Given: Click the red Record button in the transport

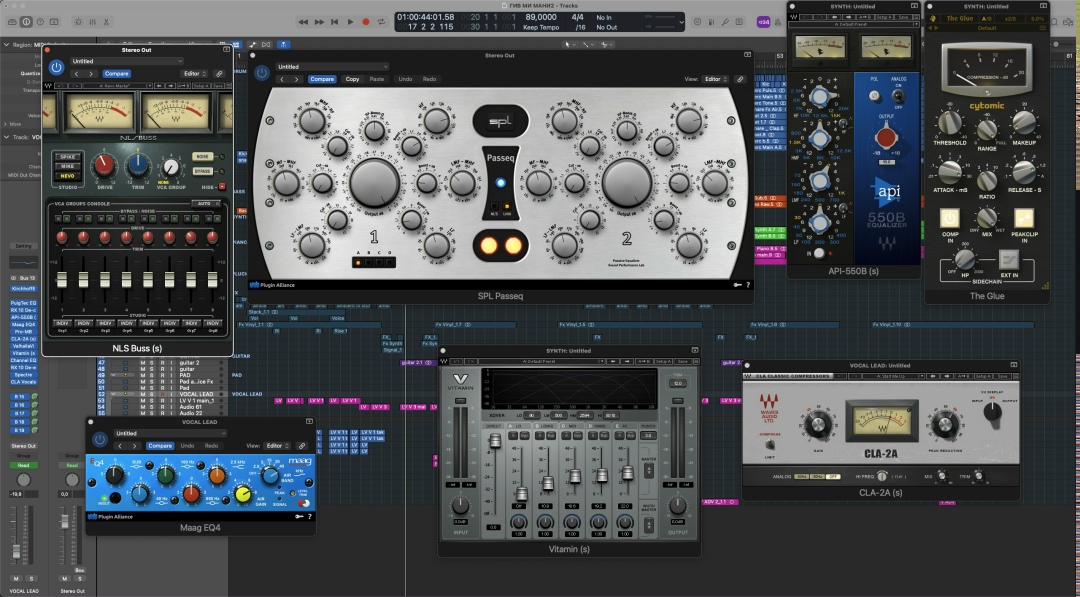Looking at the screenshot, I should [x=366, y=22].
